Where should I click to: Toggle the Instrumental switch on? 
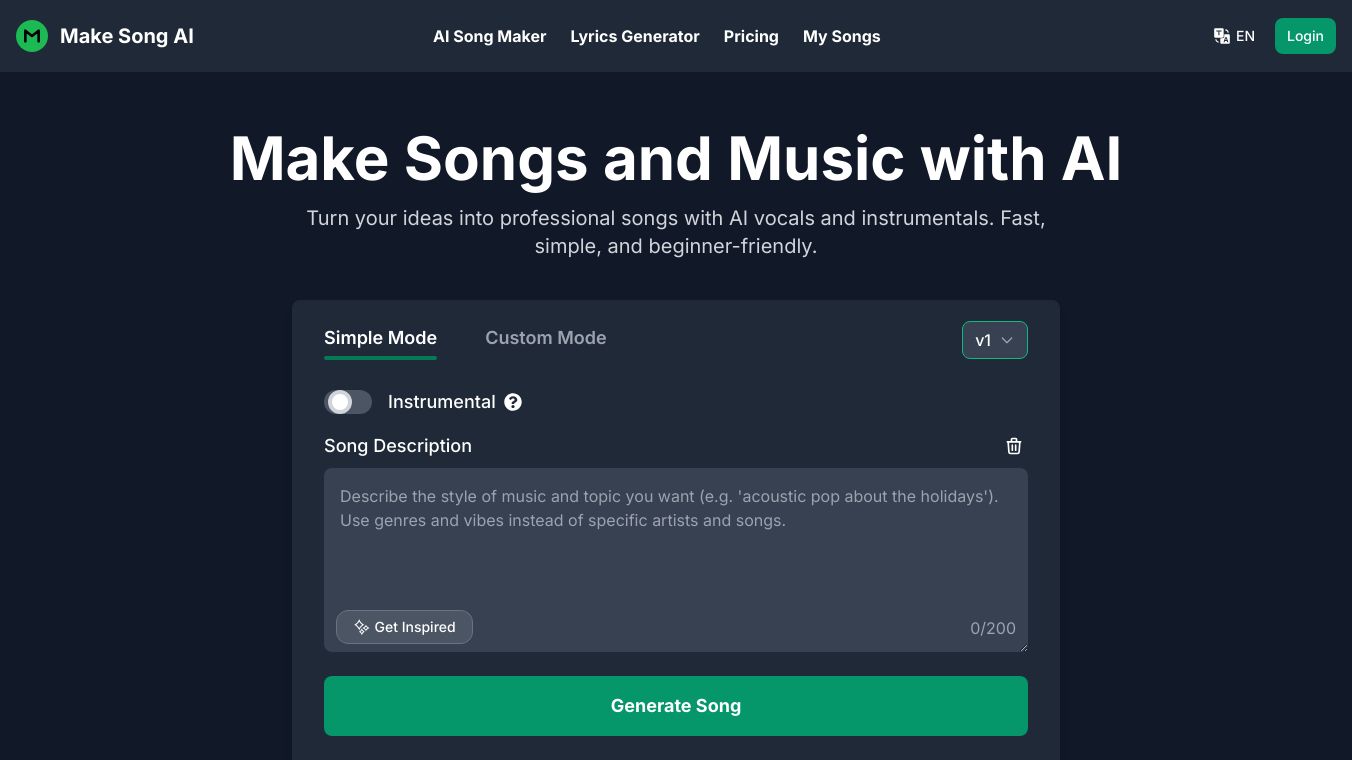tap(348, 402)
